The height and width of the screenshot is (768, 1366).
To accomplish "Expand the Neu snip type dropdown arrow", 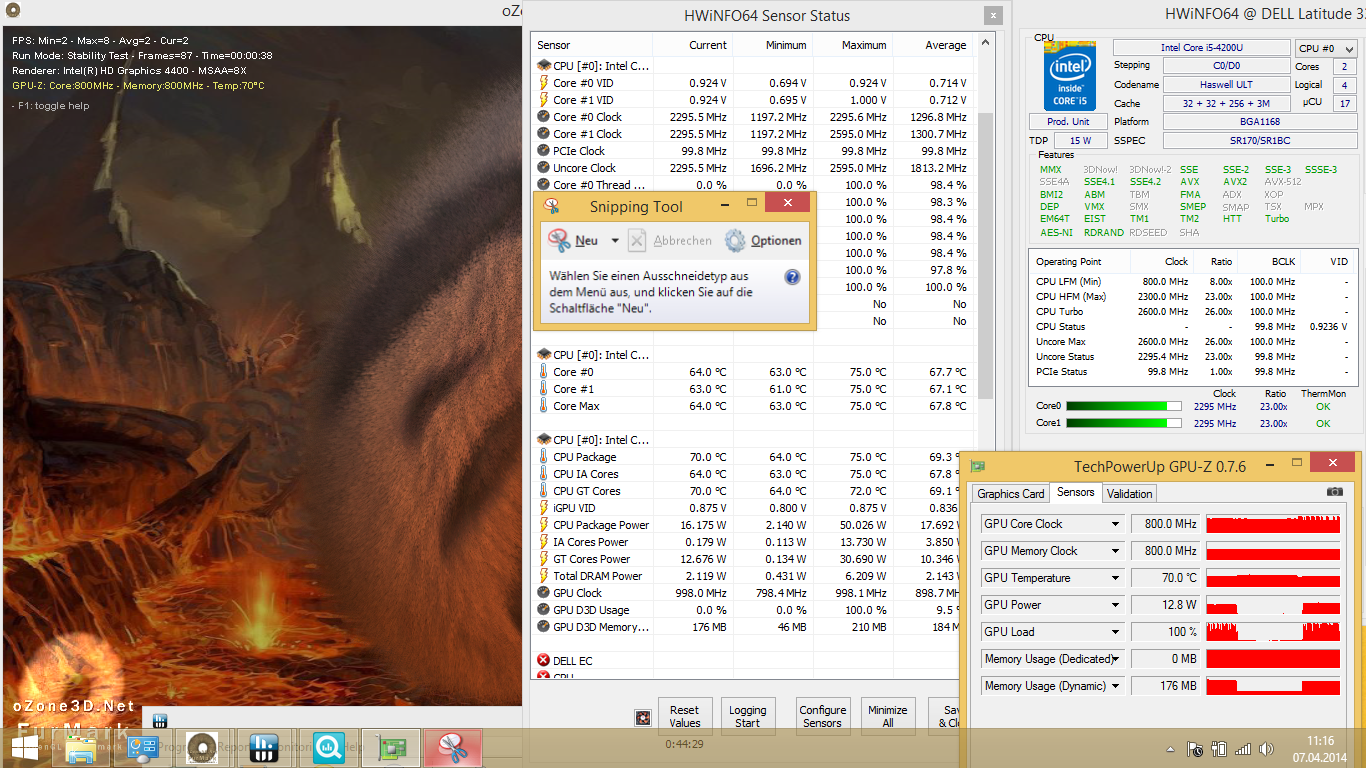I will [x=614, y=241].
